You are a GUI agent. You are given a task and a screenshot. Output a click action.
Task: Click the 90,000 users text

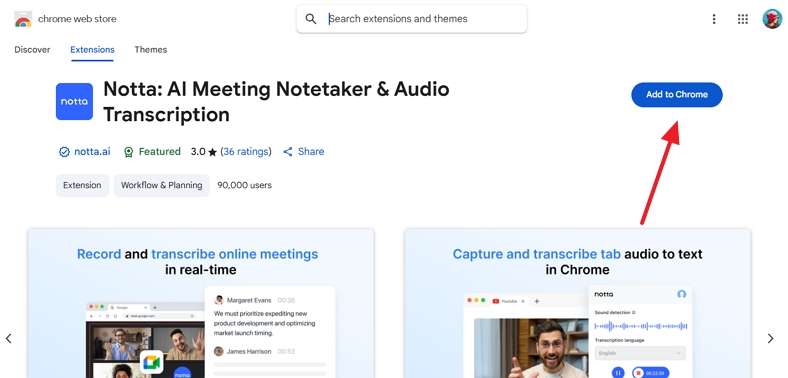(x=244, y=185)
